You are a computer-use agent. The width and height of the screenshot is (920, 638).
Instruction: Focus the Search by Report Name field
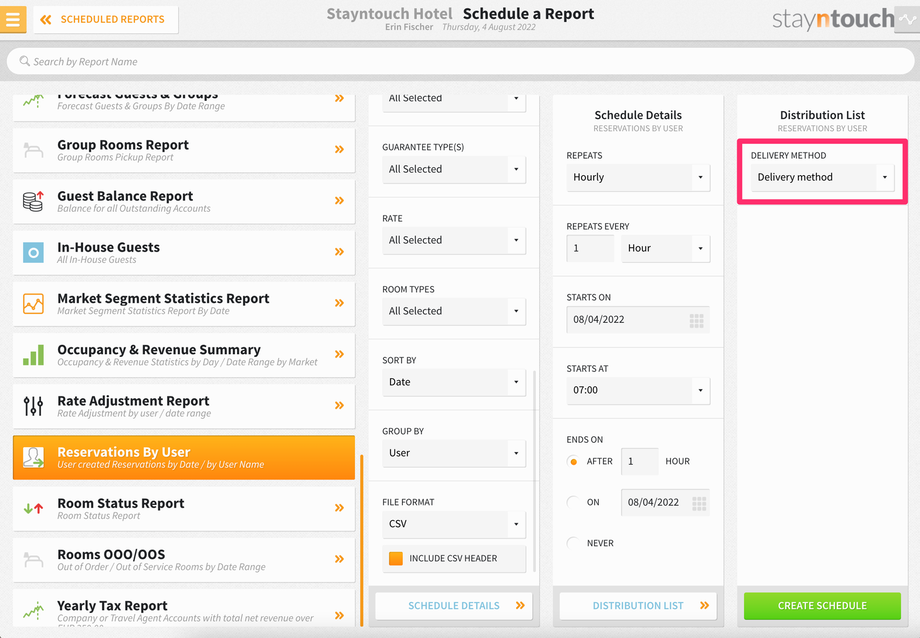click(x=460, y=61)
